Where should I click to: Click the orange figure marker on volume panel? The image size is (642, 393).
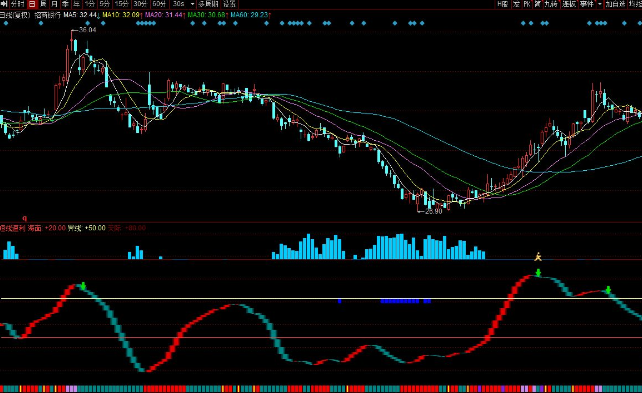[x=538, y=257]
